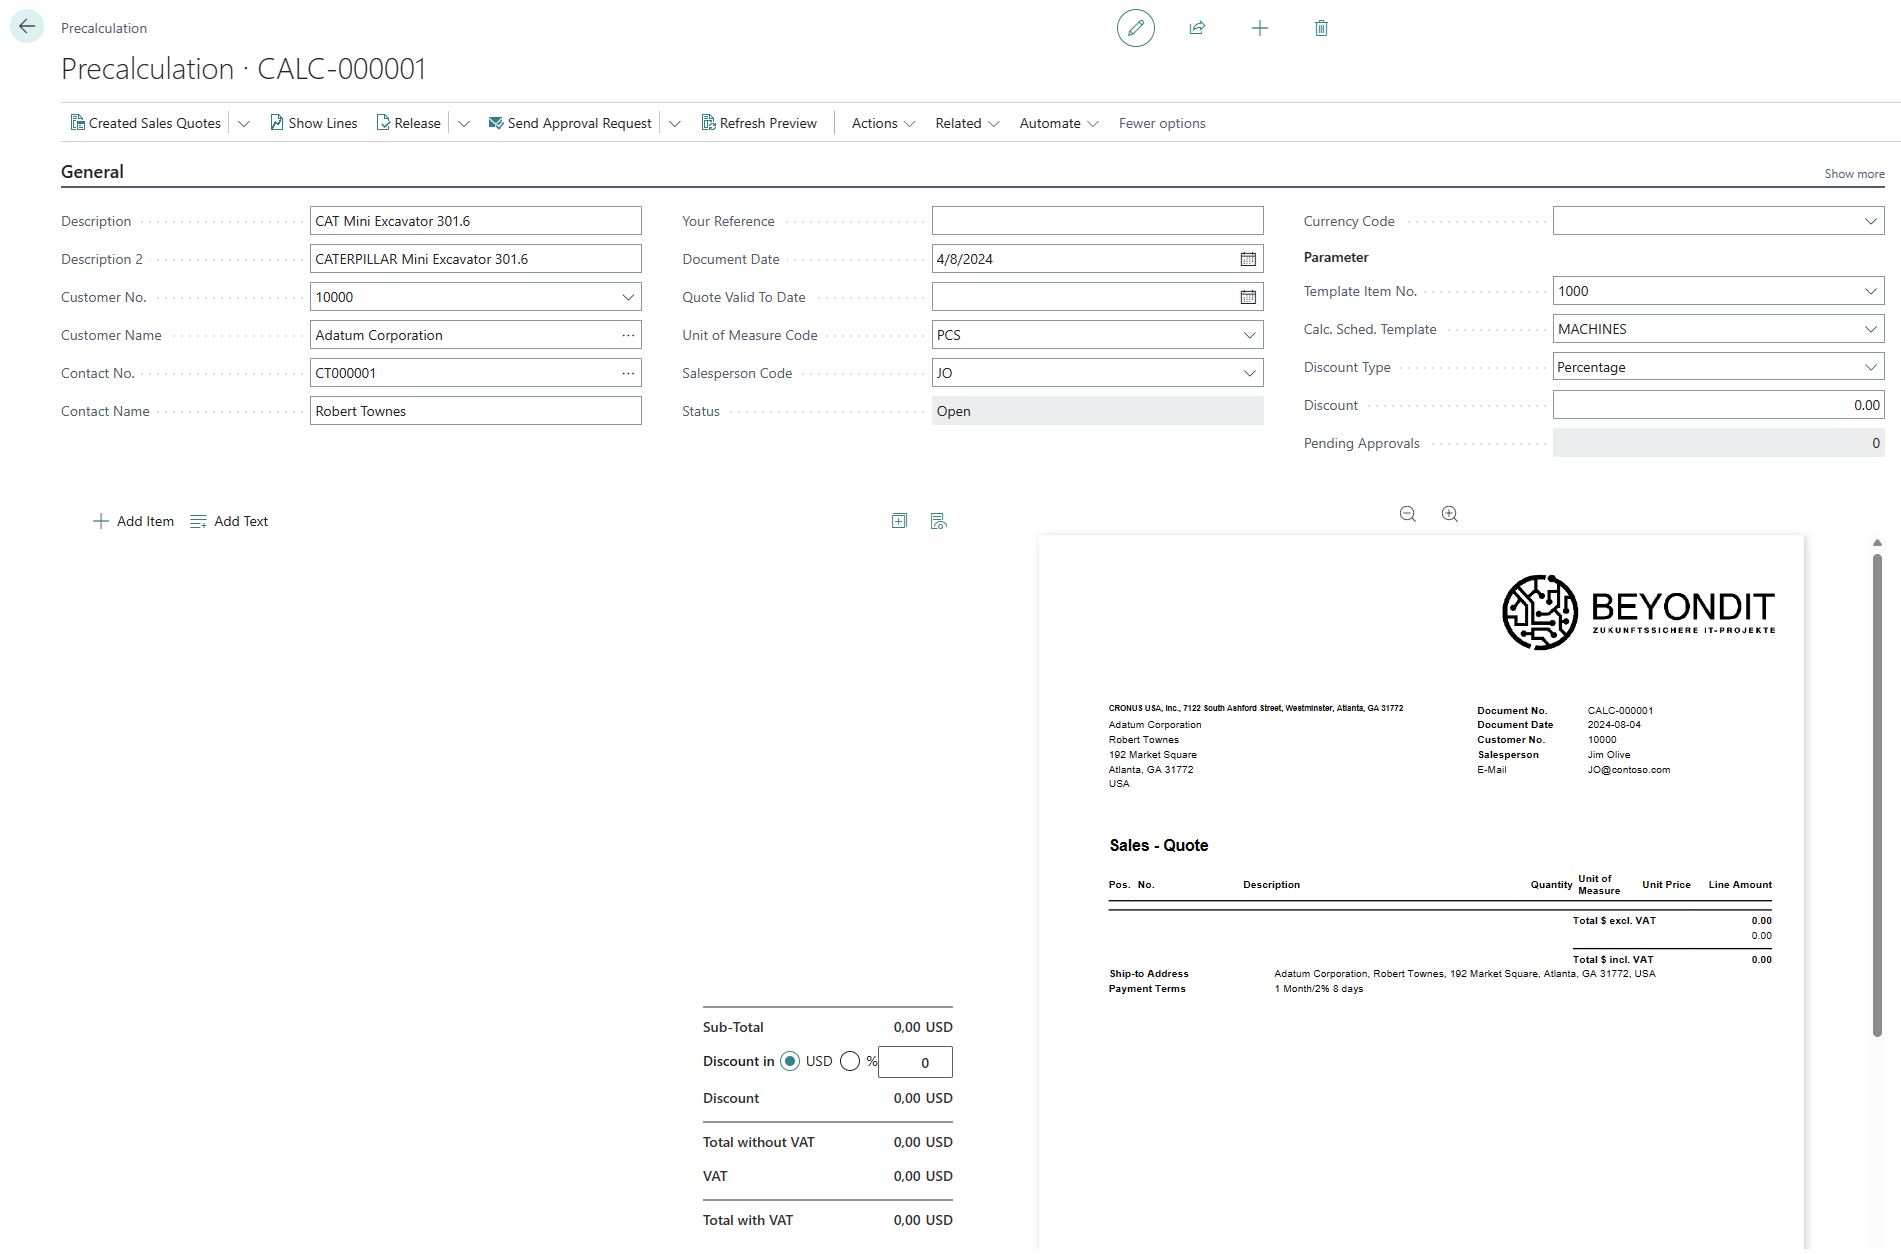Screen dimensions: 1901x1254
Task: Expand the Discount Type dropdown
Action: (x=1870, y=367)
